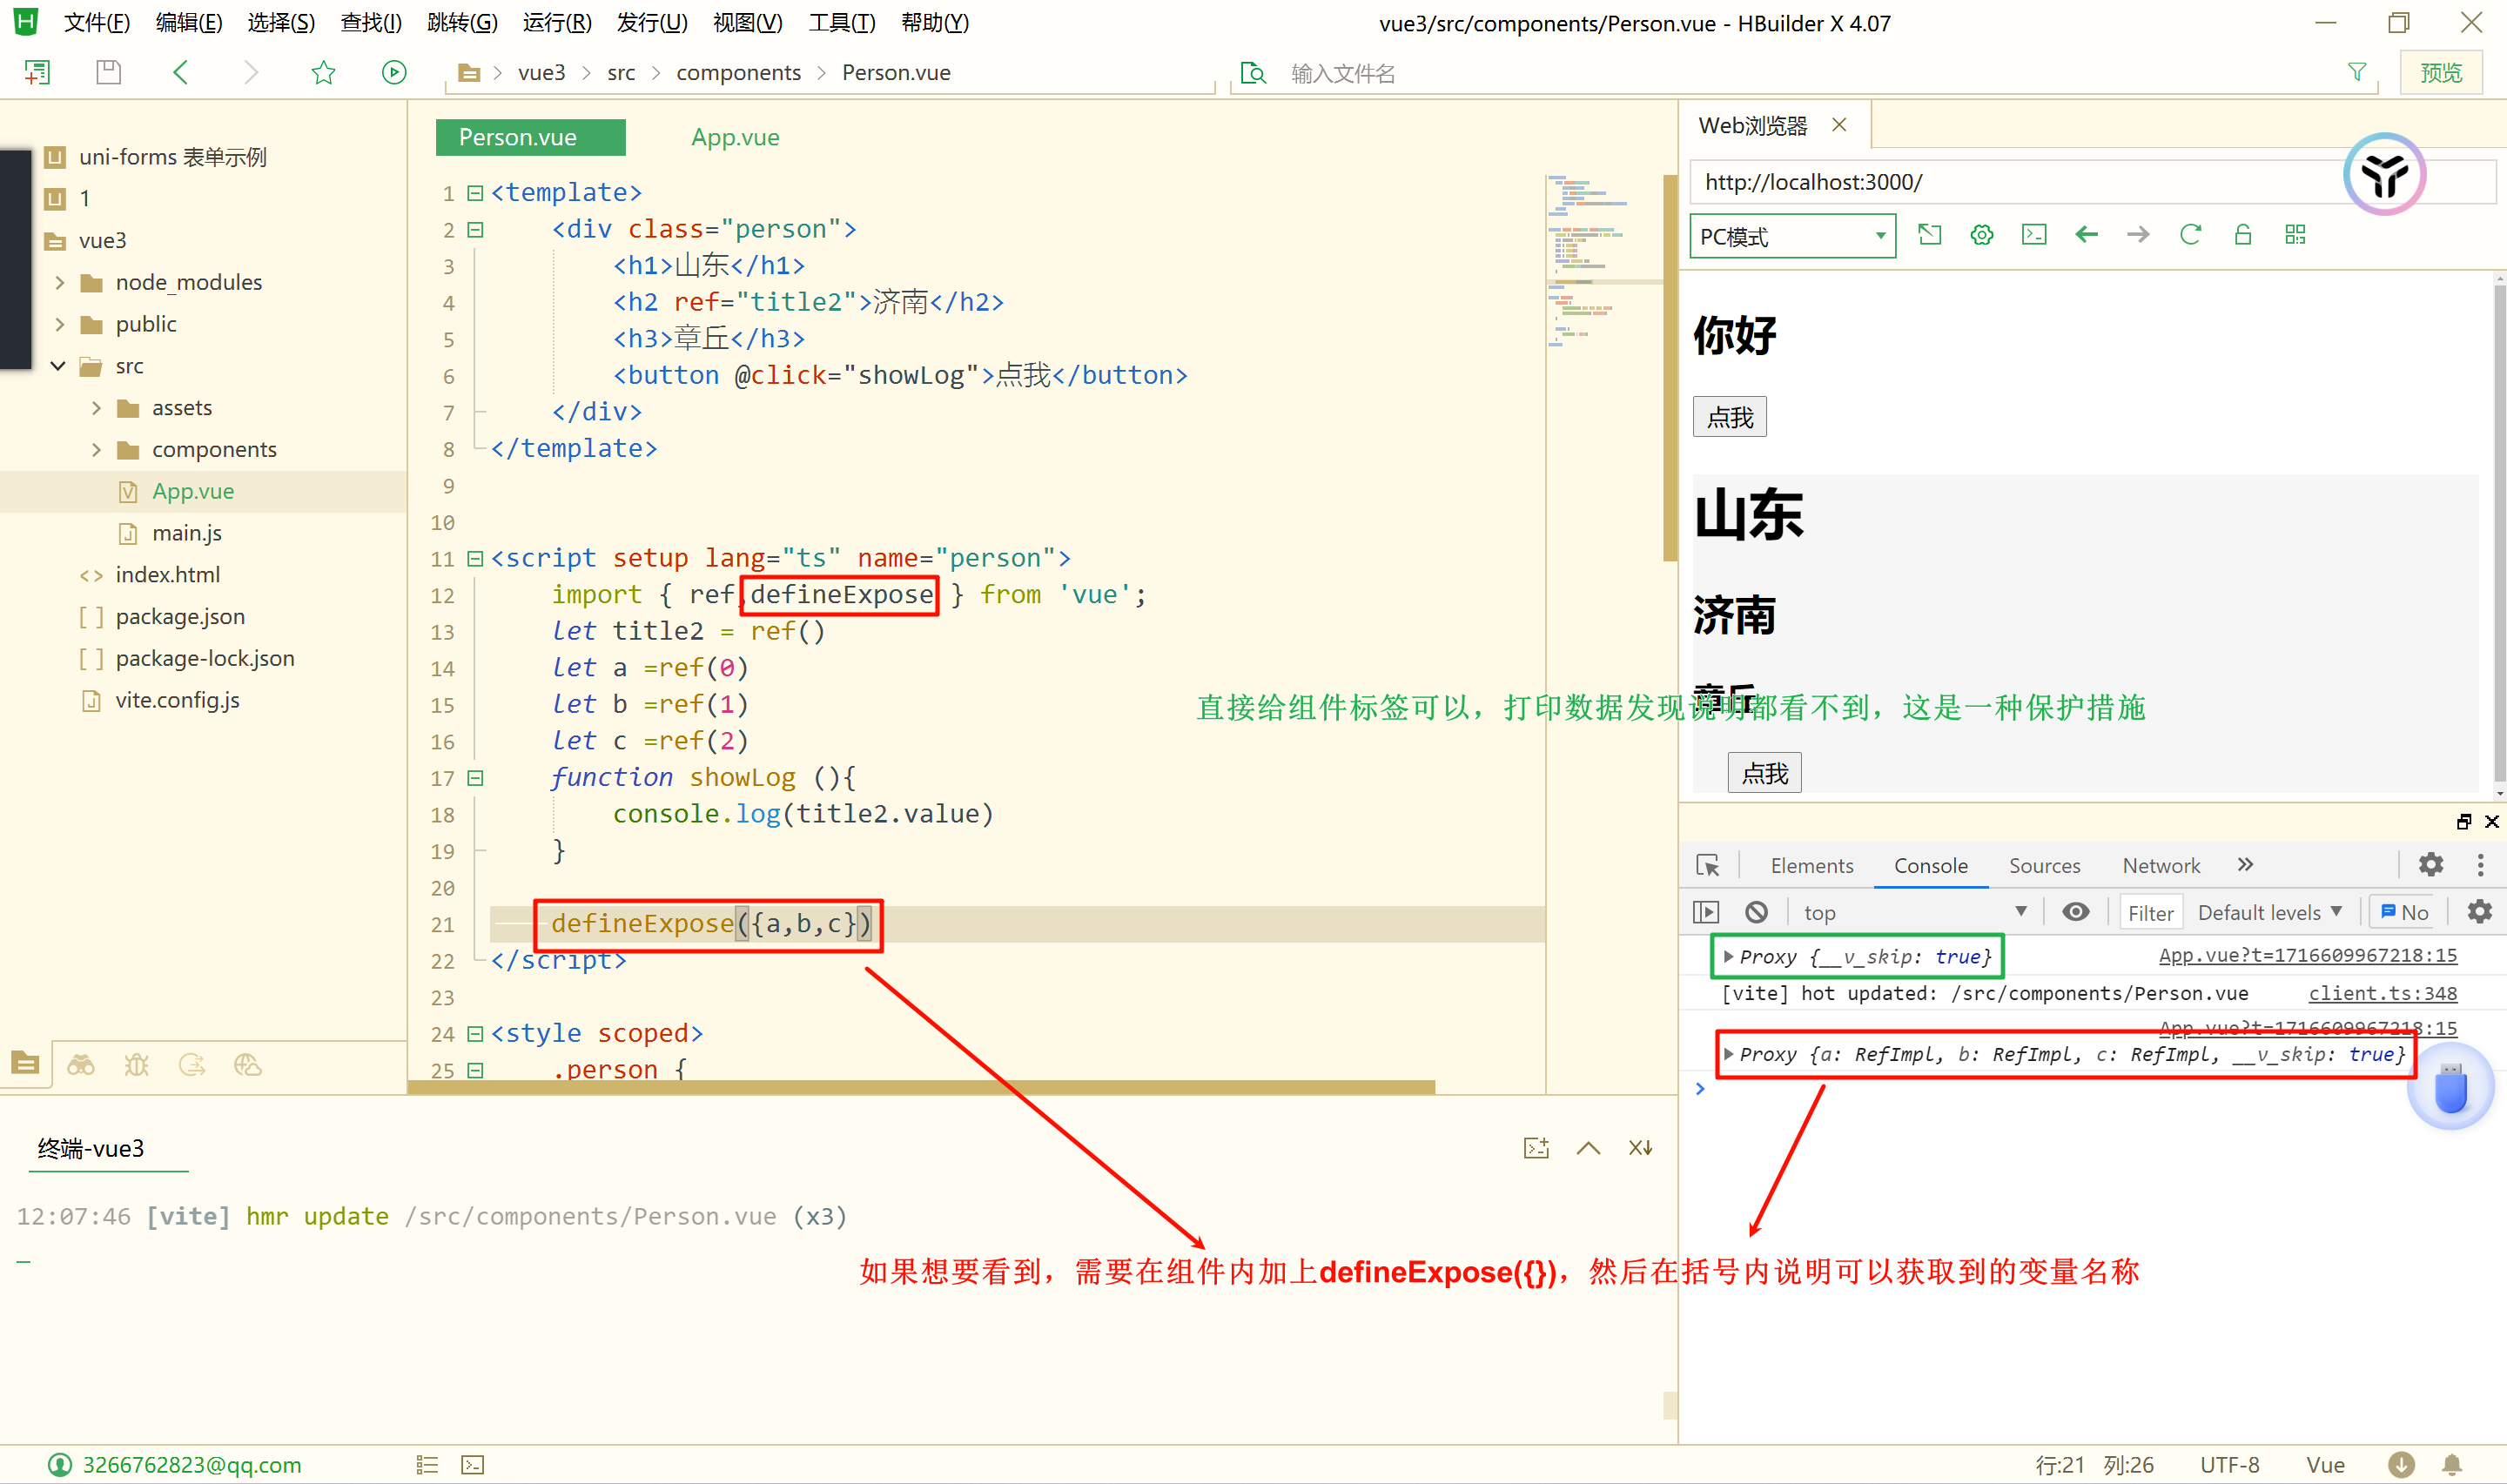Open DevTools inspect element picker
2507x1484 pixels.
pos(1708,865)
